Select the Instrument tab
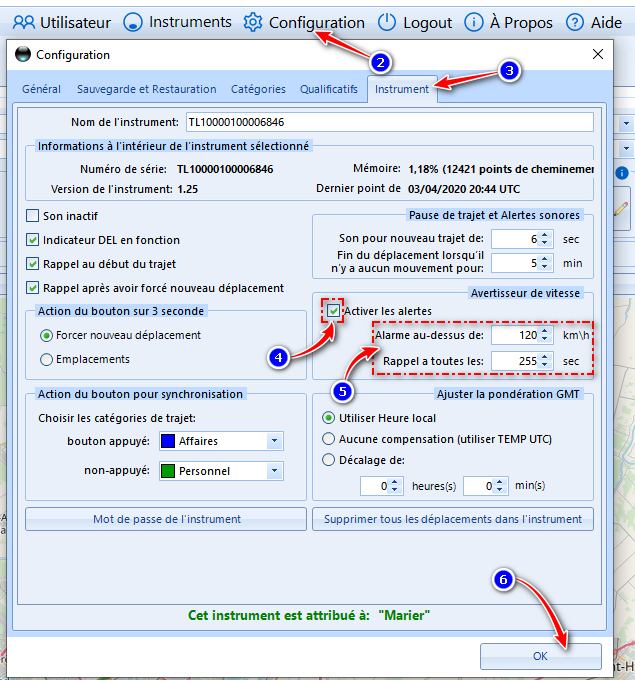This screenshot has width=635, height=680. coord(402,89)
